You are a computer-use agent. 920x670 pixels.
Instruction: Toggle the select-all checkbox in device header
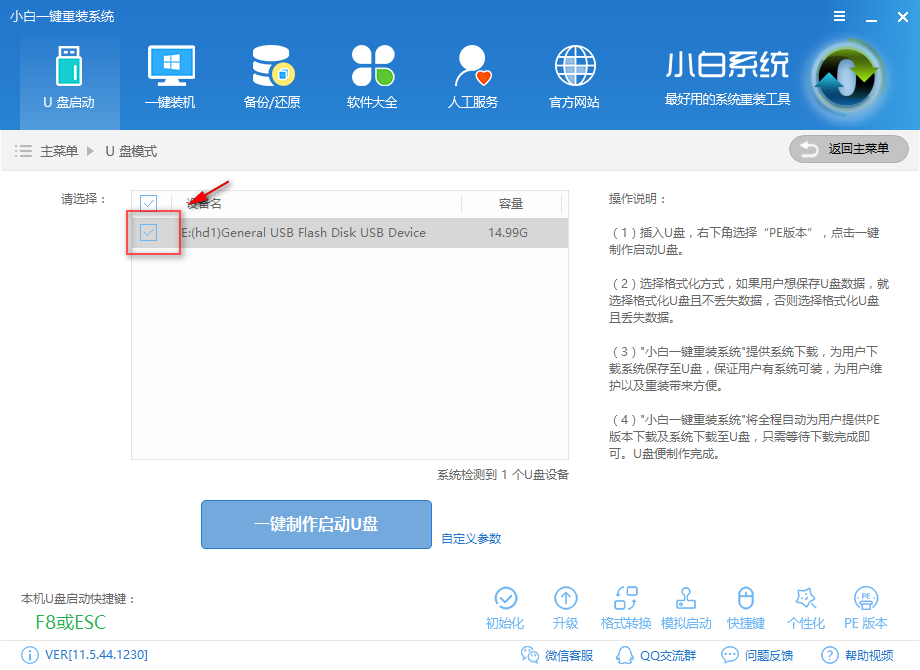(149, 202)
